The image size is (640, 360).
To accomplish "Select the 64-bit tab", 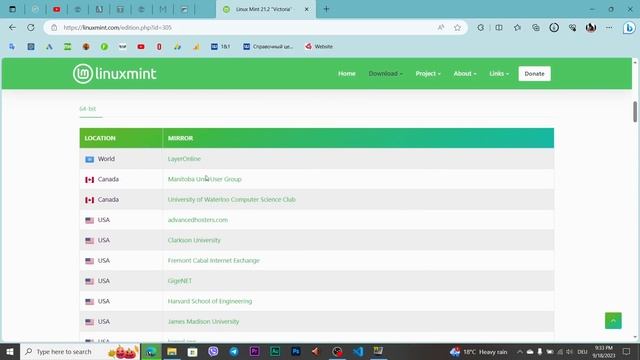I will [88, 109].
